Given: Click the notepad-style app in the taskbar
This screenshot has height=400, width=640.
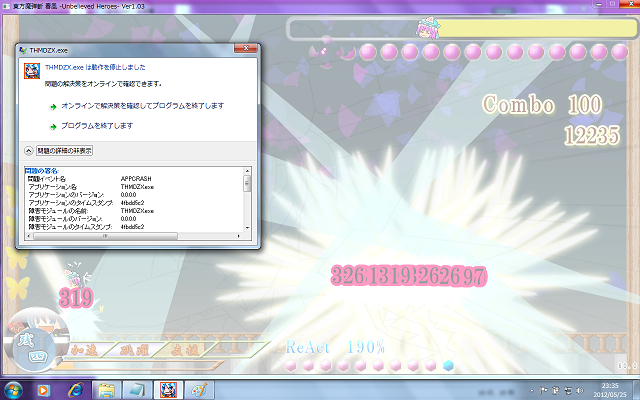Looking at the screenshot, I should [x=137, y=389].
